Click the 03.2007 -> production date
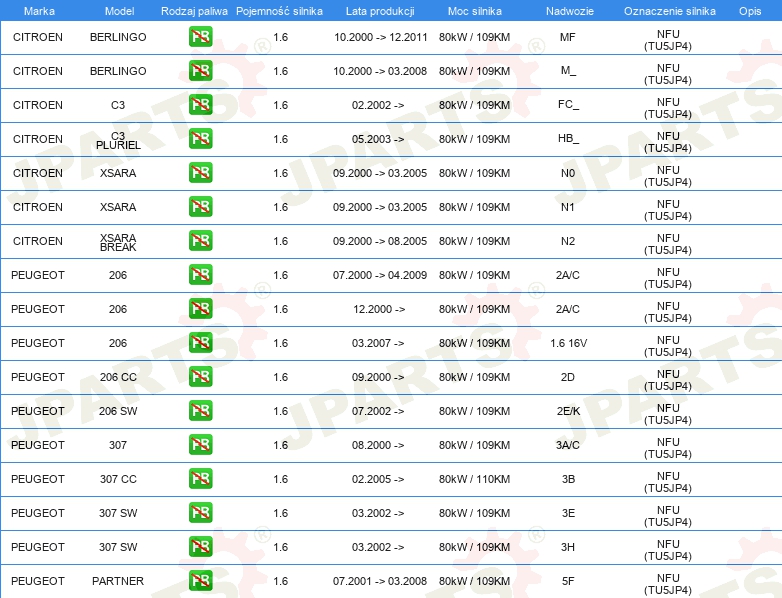 (x=378, y=343)
